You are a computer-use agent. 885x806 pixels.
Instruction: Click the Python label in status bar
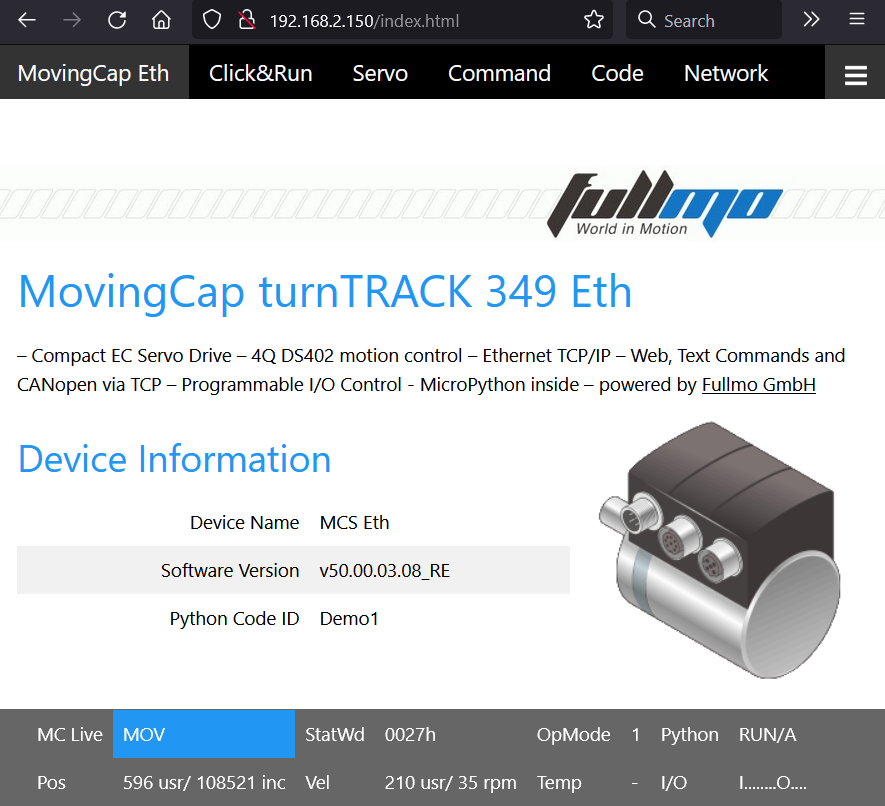pyautogui.click(x=690, y=734)
